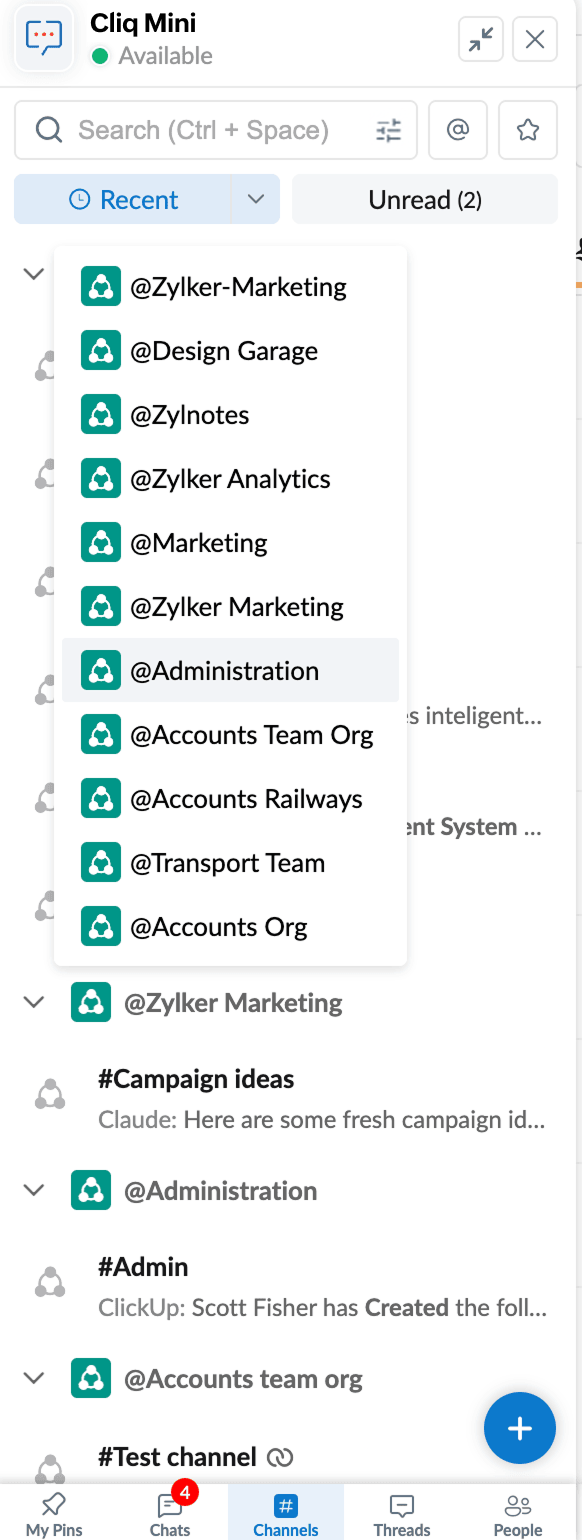Go to the People tab
582x1540 pixels.
click(518, 1513)
